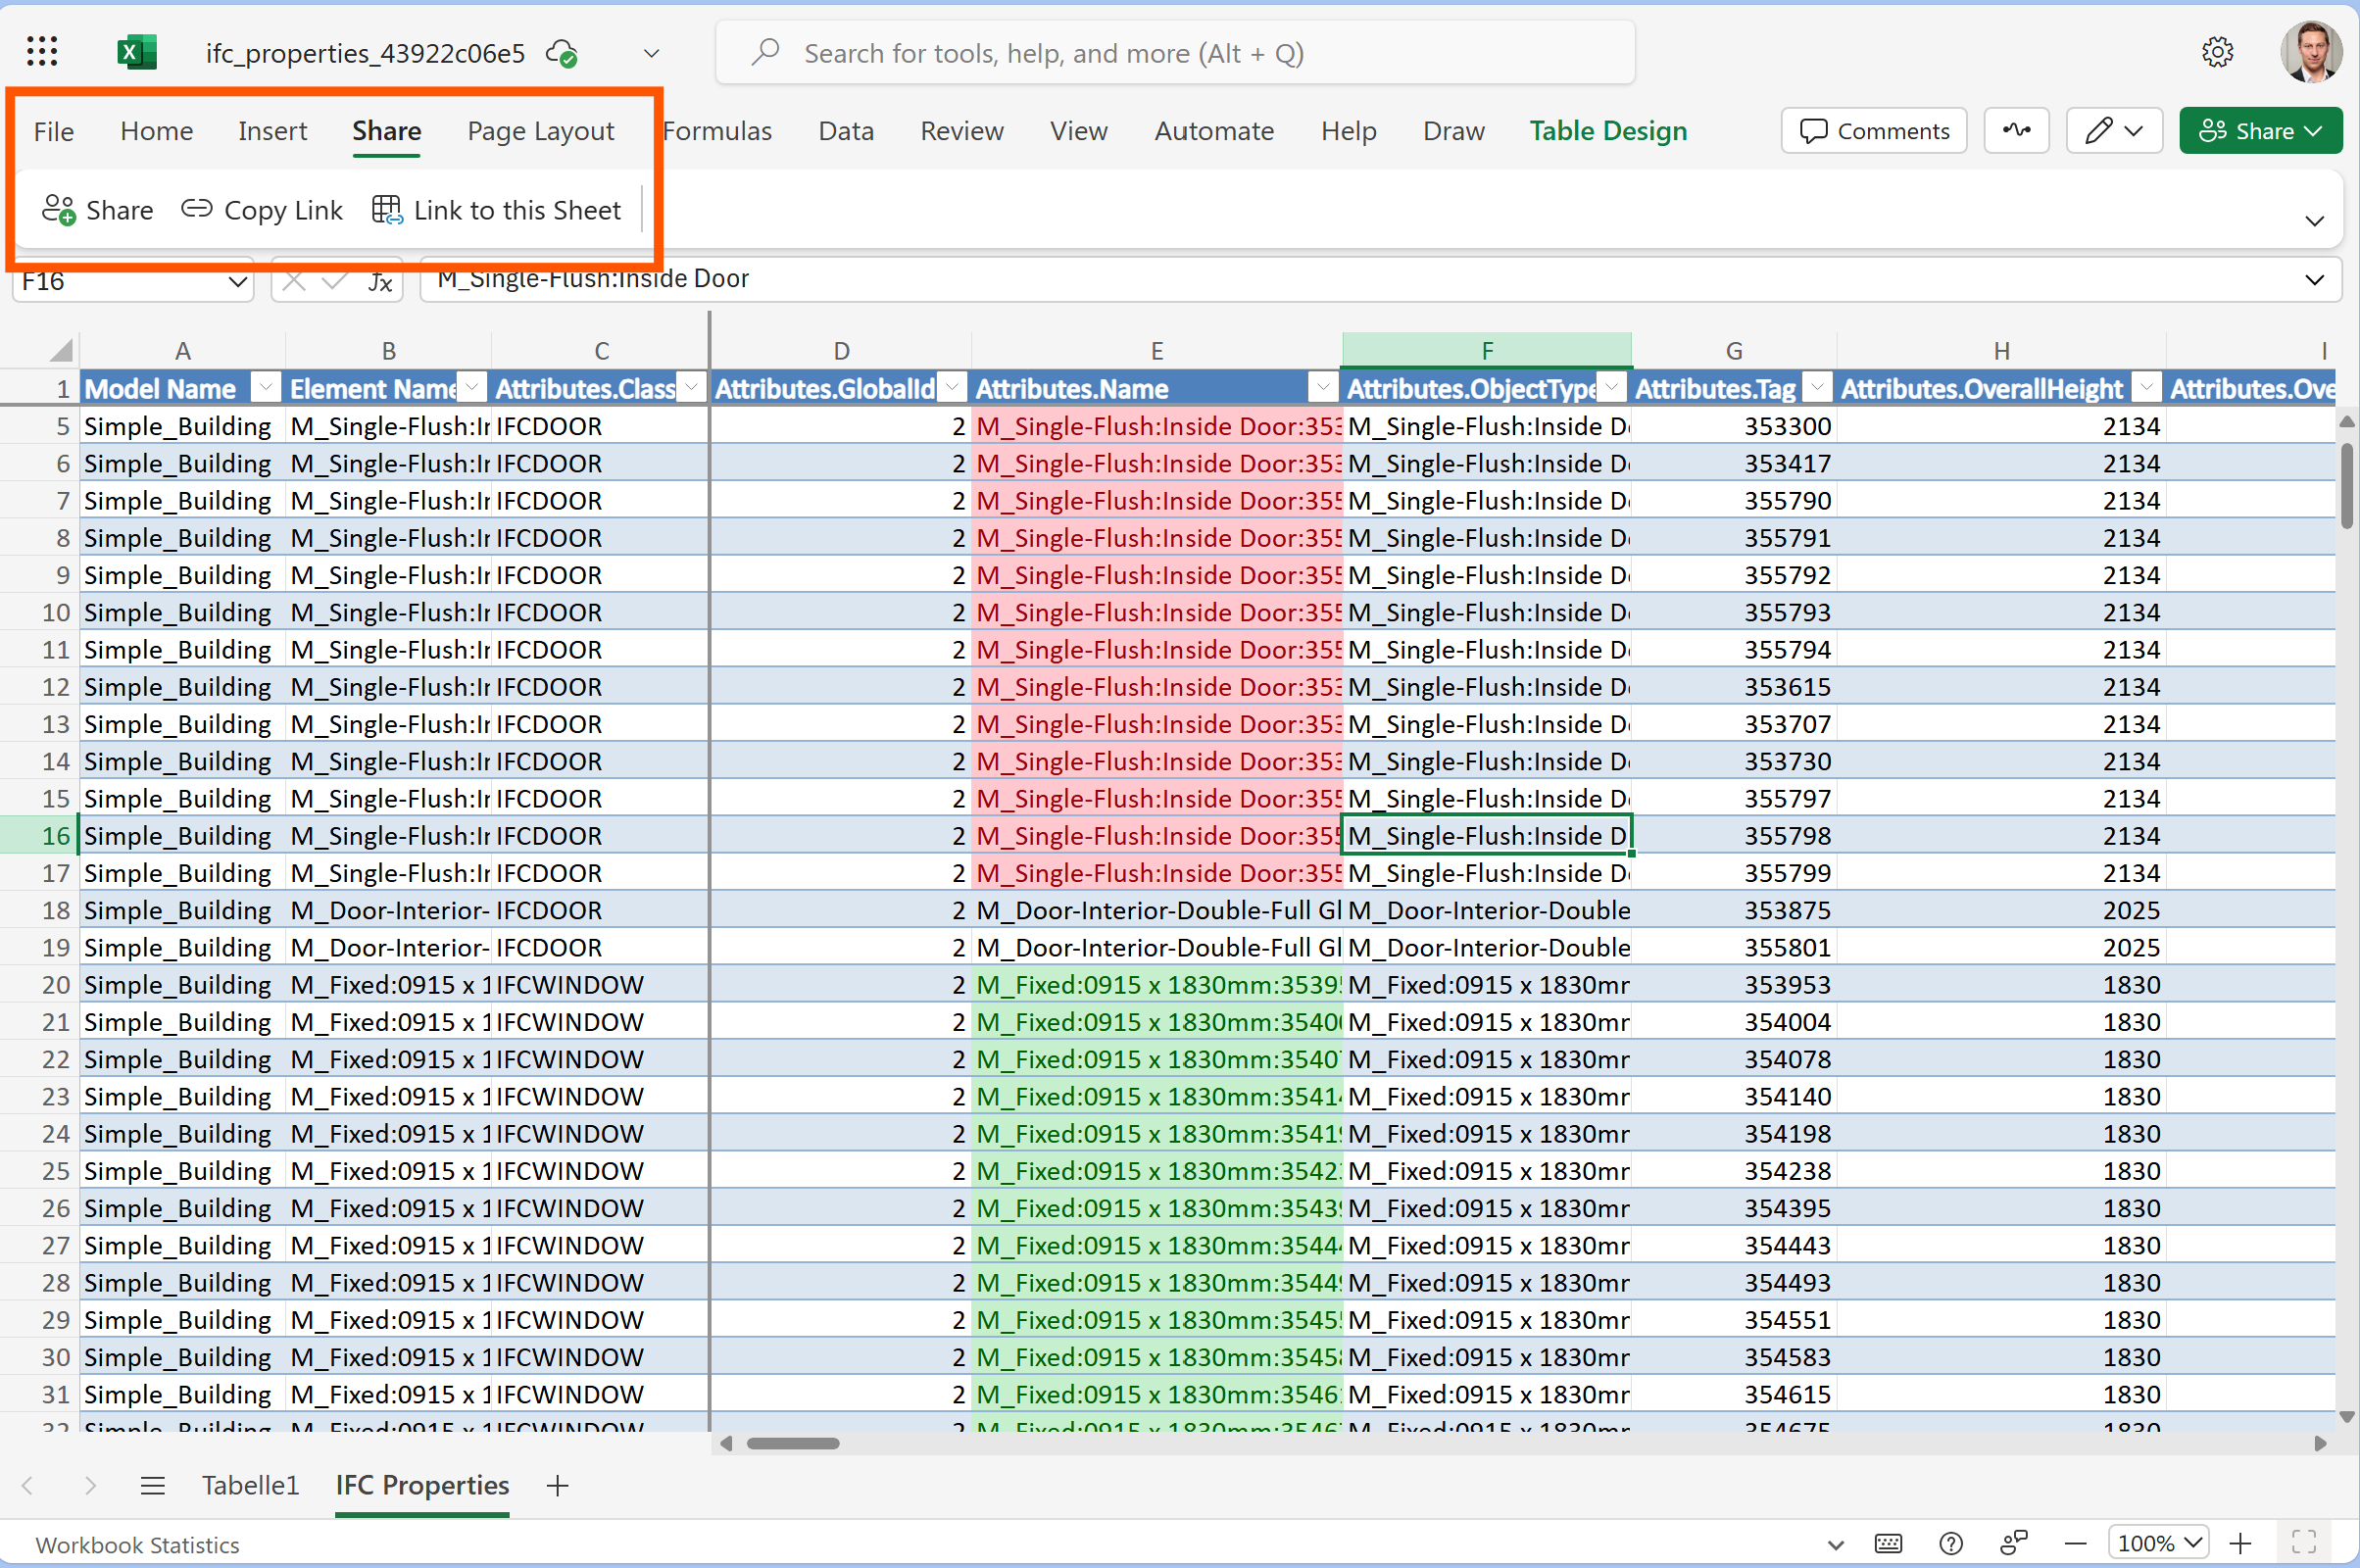Open the Model Name filter dropdown
The image size is (2360, 1568).
click(266, 387)
